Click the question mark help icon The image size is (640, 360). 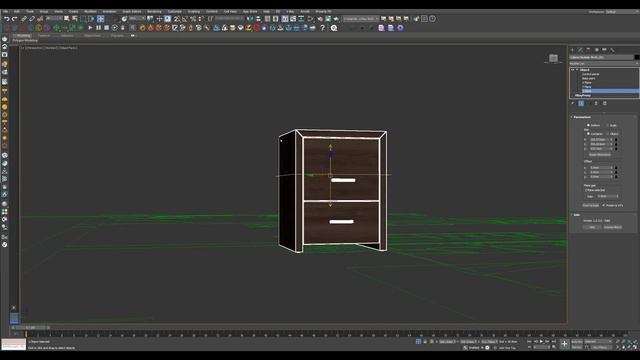(x=322, y=28)
